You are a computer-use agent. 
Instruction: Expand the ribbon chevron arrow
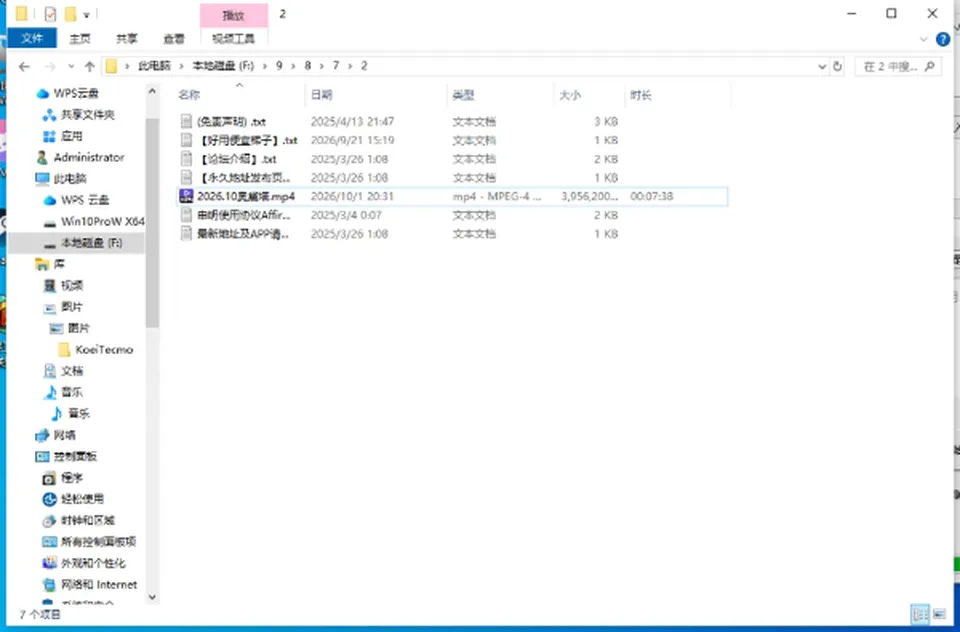pyautogui.click(x=923, y=39)
